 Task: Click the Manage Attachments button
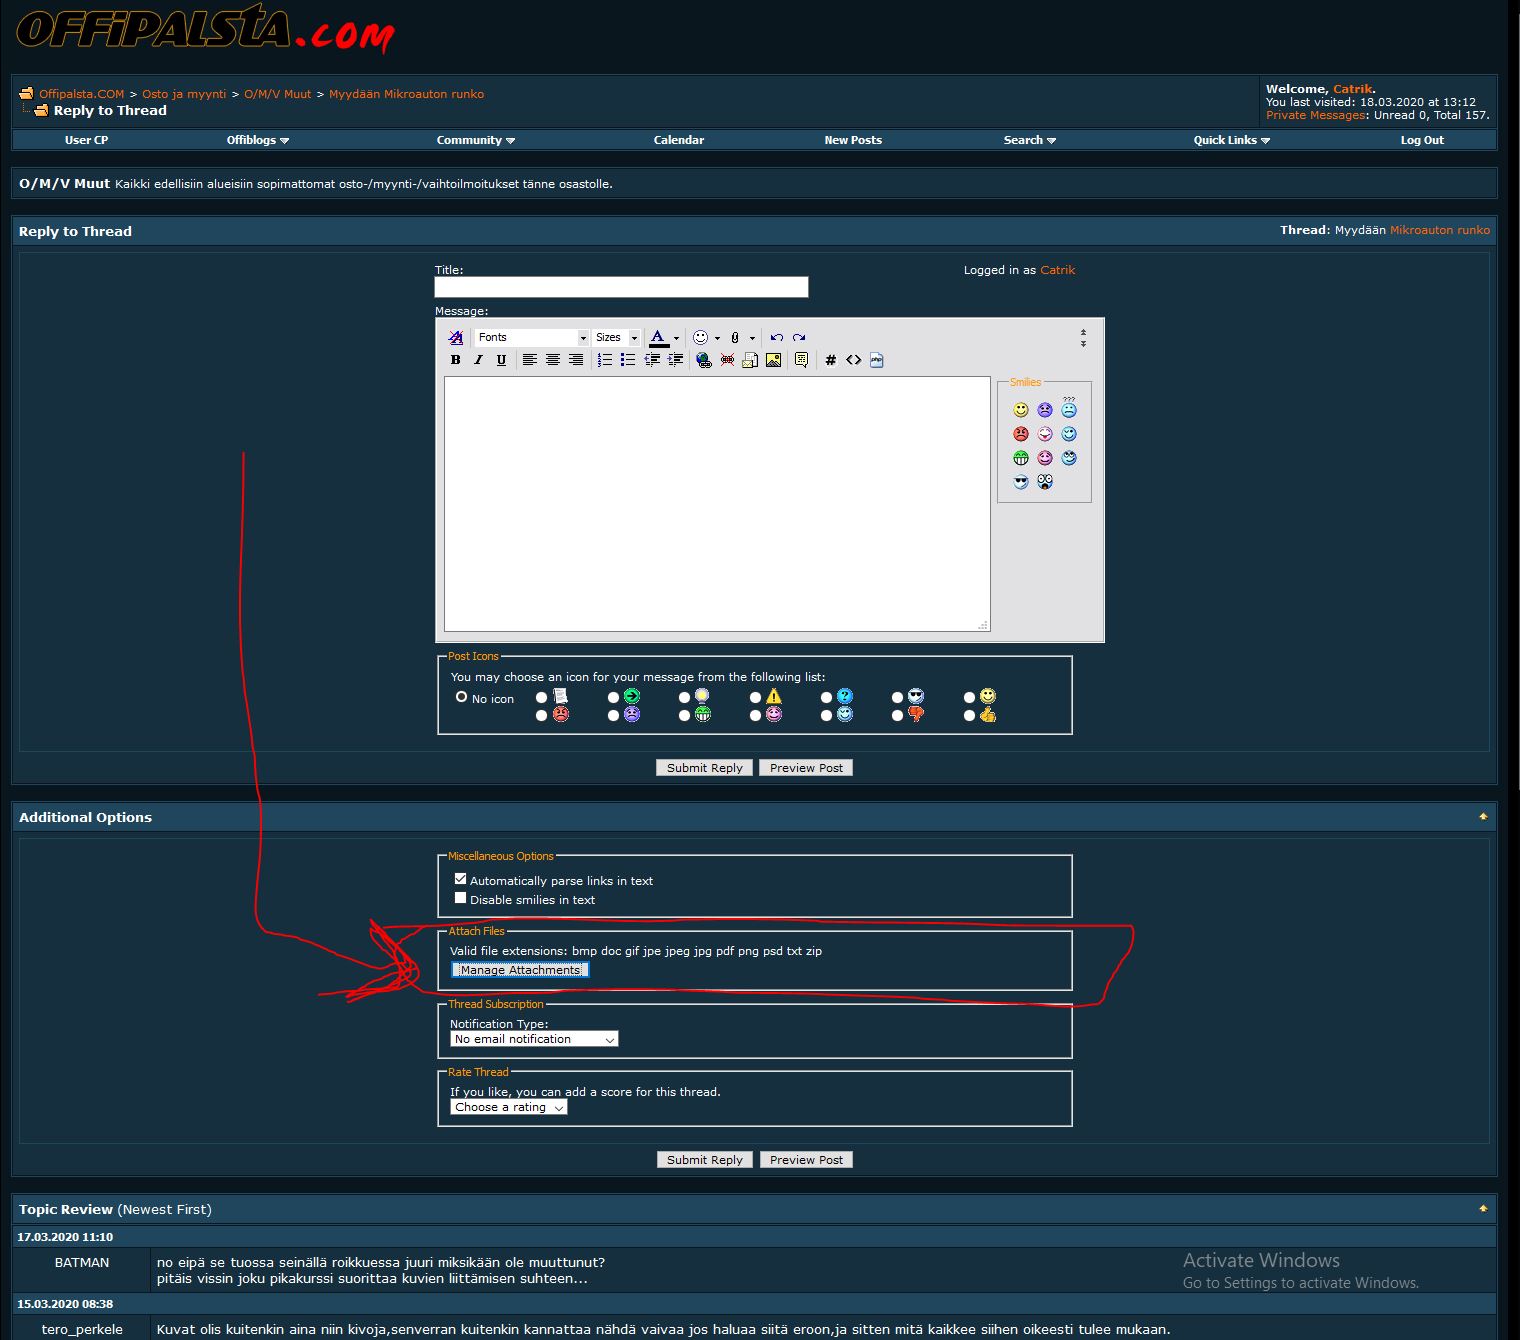[x=520, y=970]
